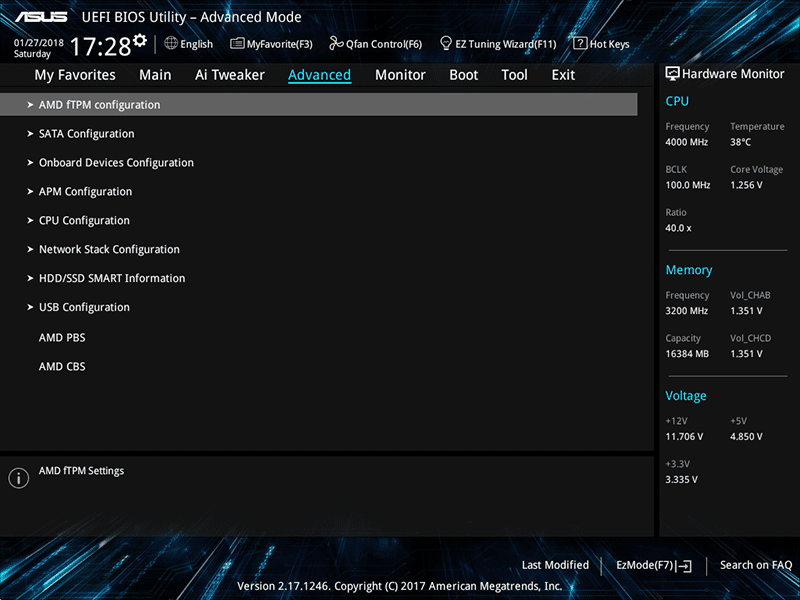The image size is (800, 600).
Task: Switch to Main tab
Action: [155, 75]
